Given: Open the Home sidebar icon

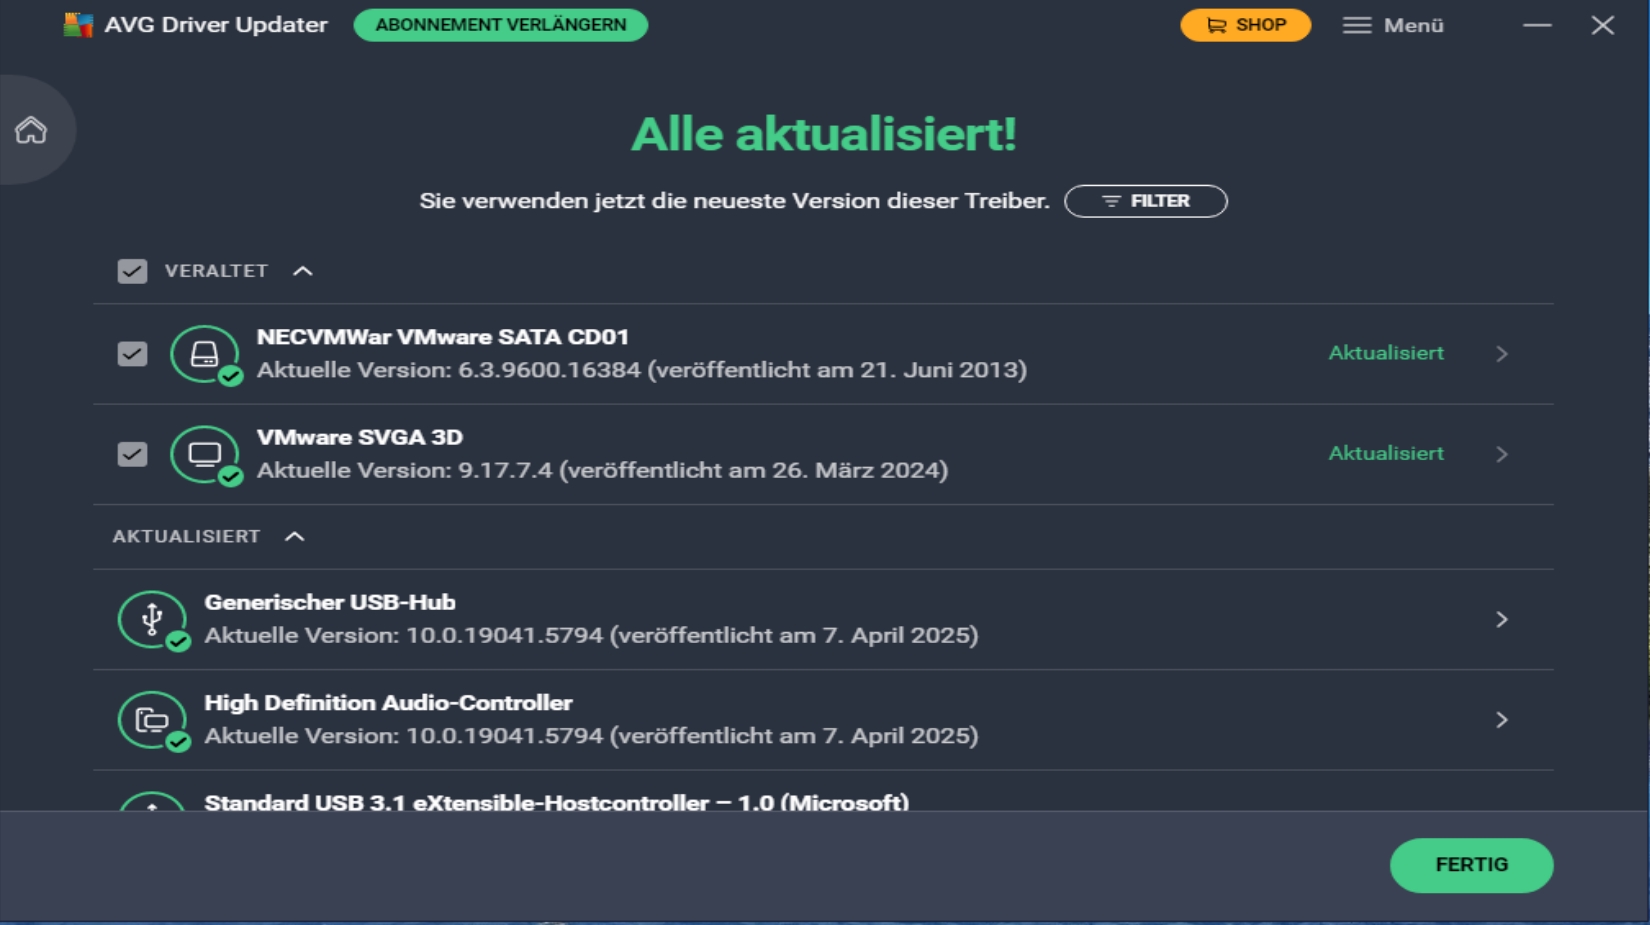Looking at the screenshot, I should (31, 130).
